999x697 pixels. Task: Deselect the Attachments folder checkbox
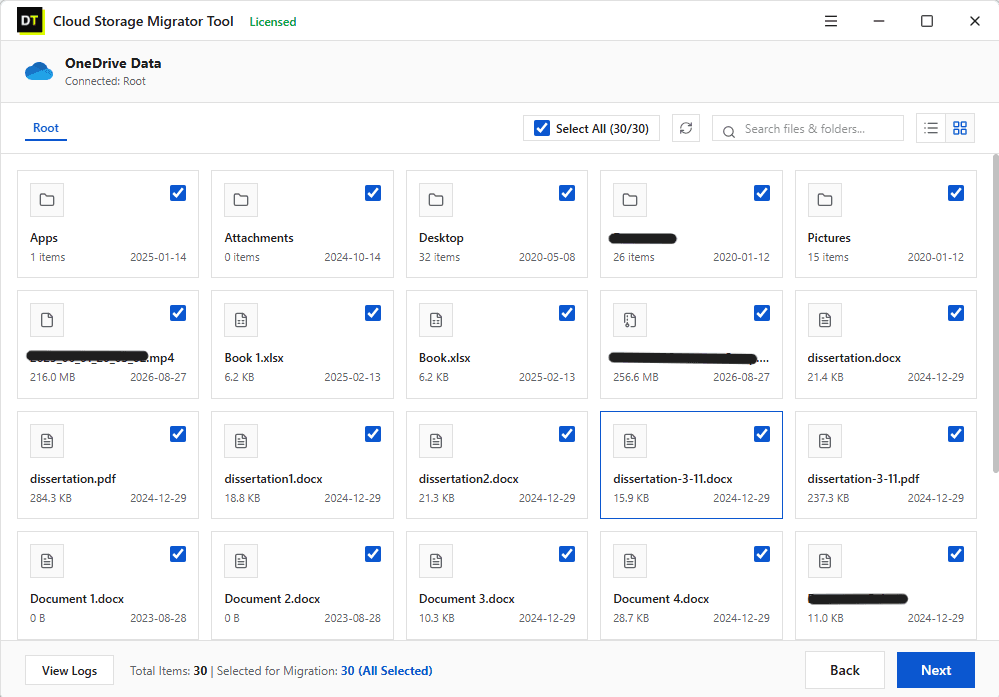[x=373, y=192]
